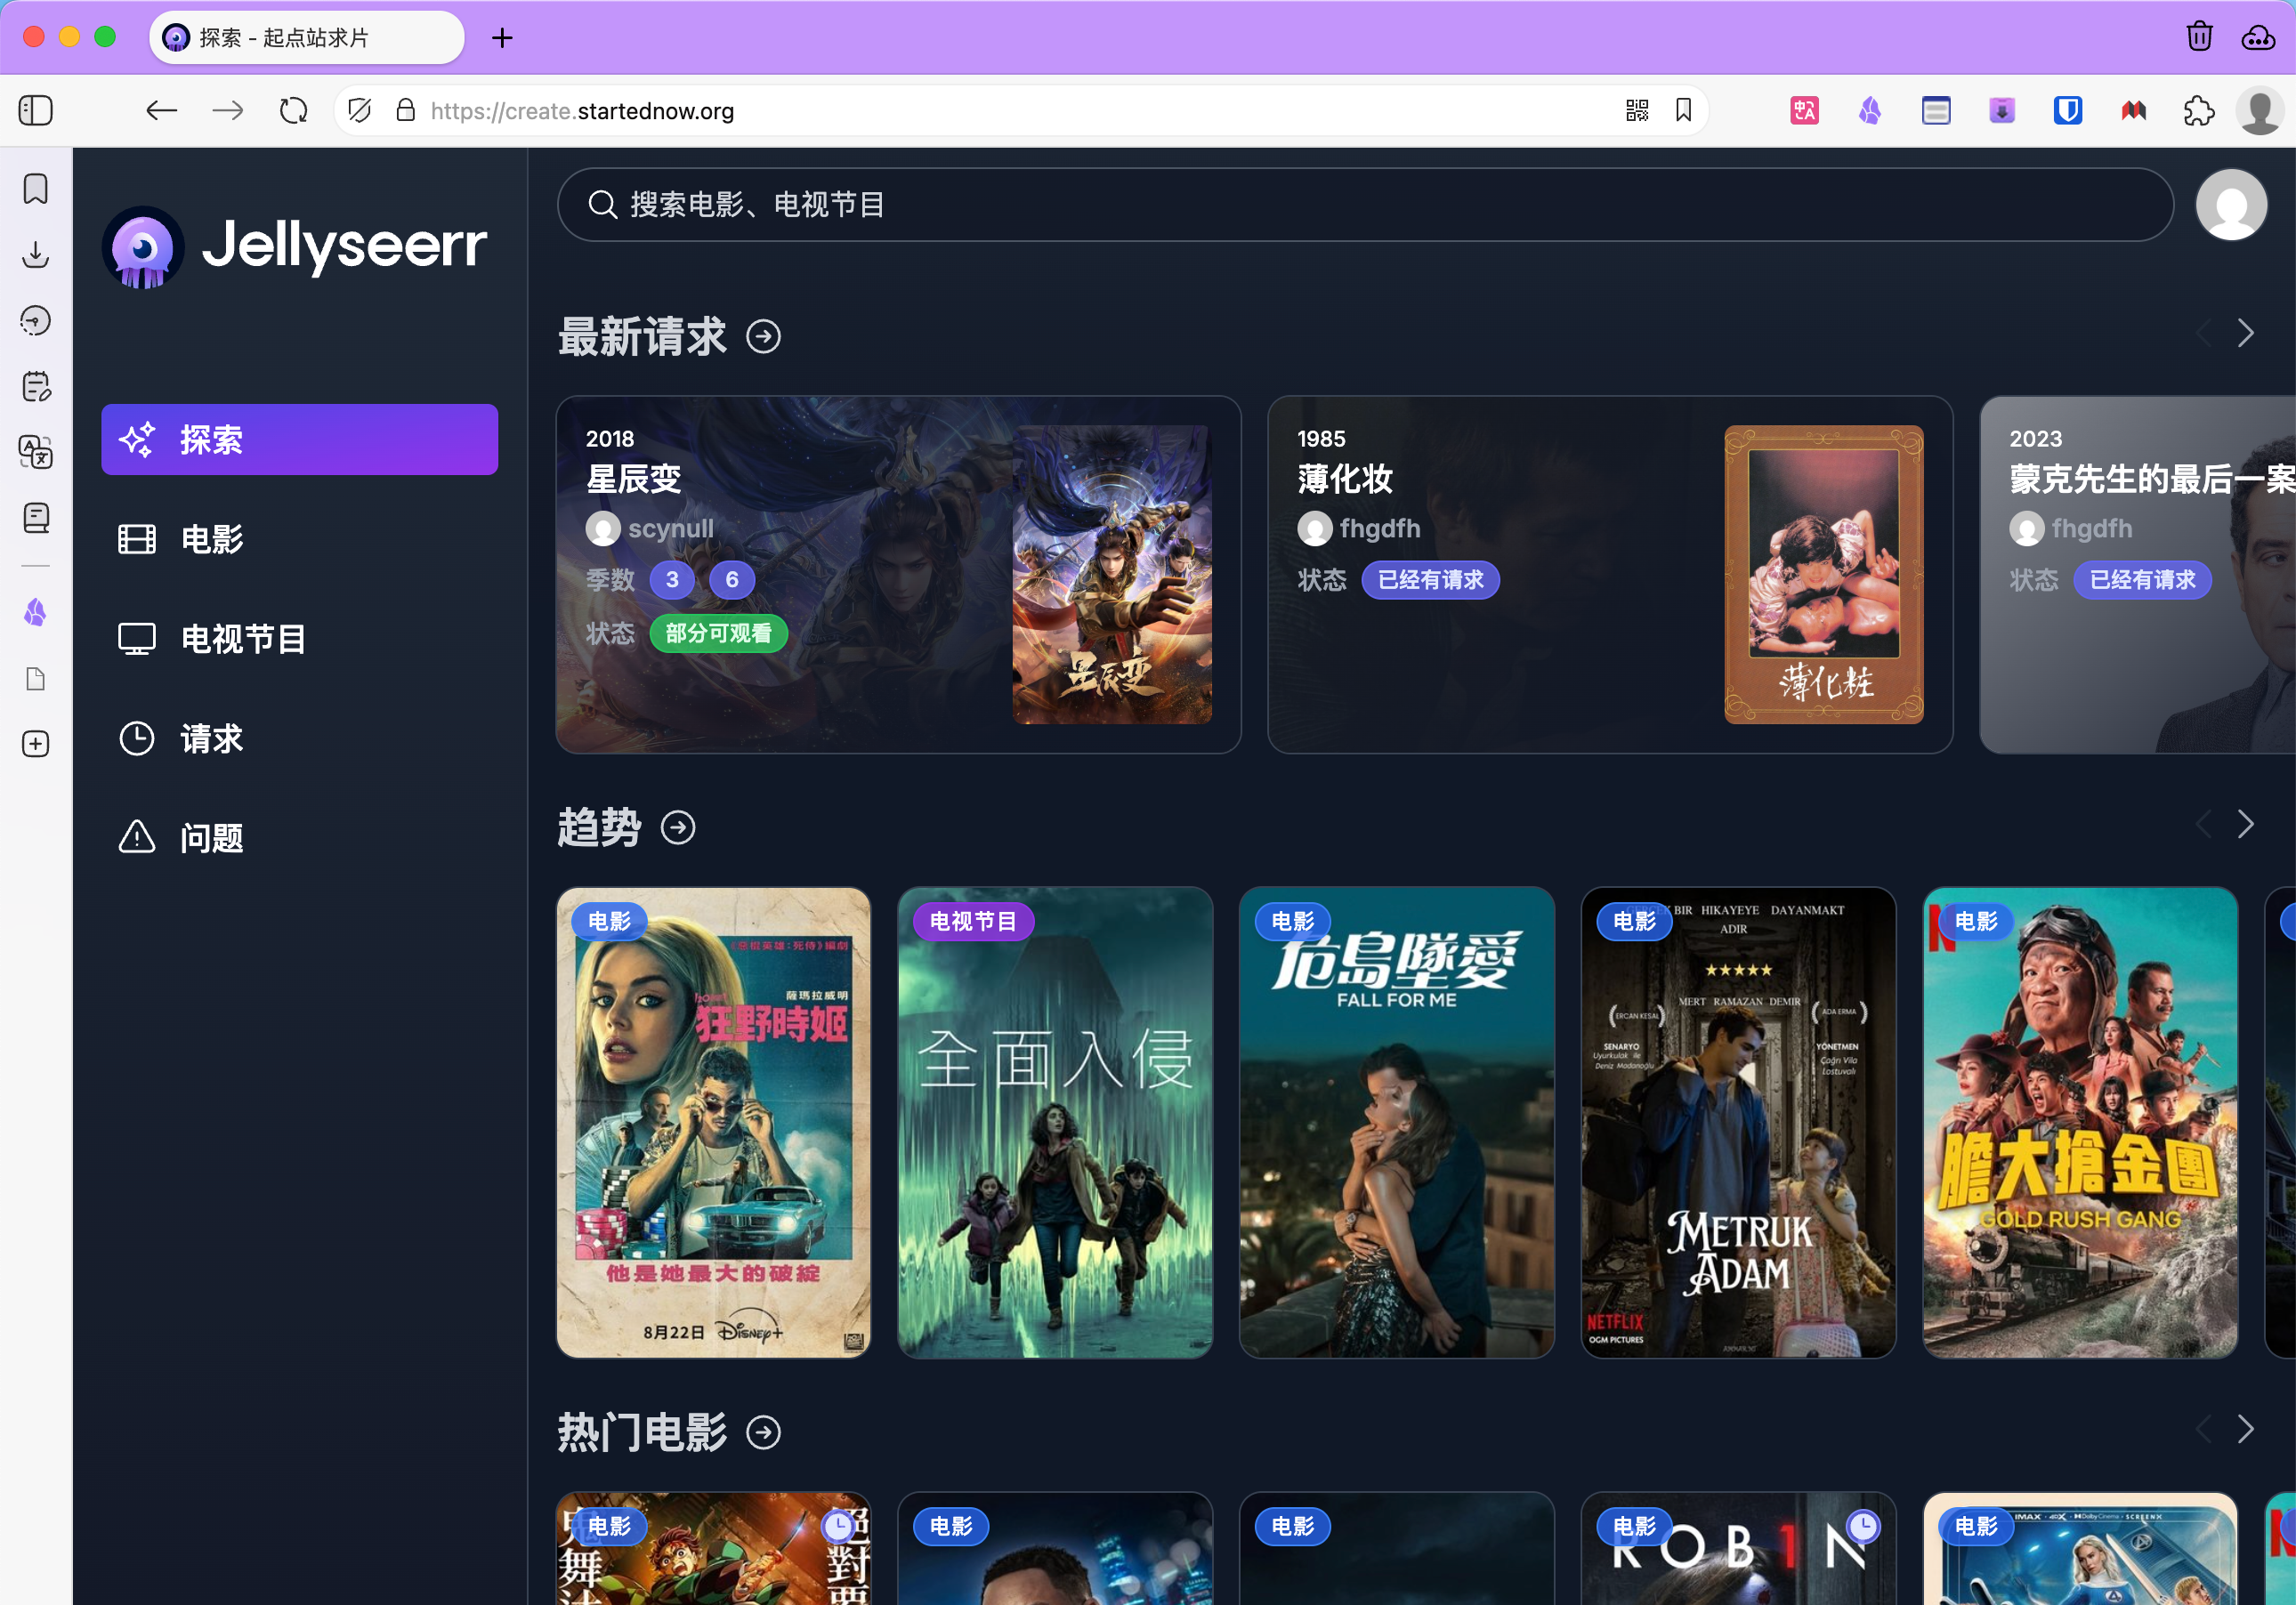Open the 危島墜愛 Fall For Me poster
Screen dimensions: 2296x1605
coord(1397,1123)
